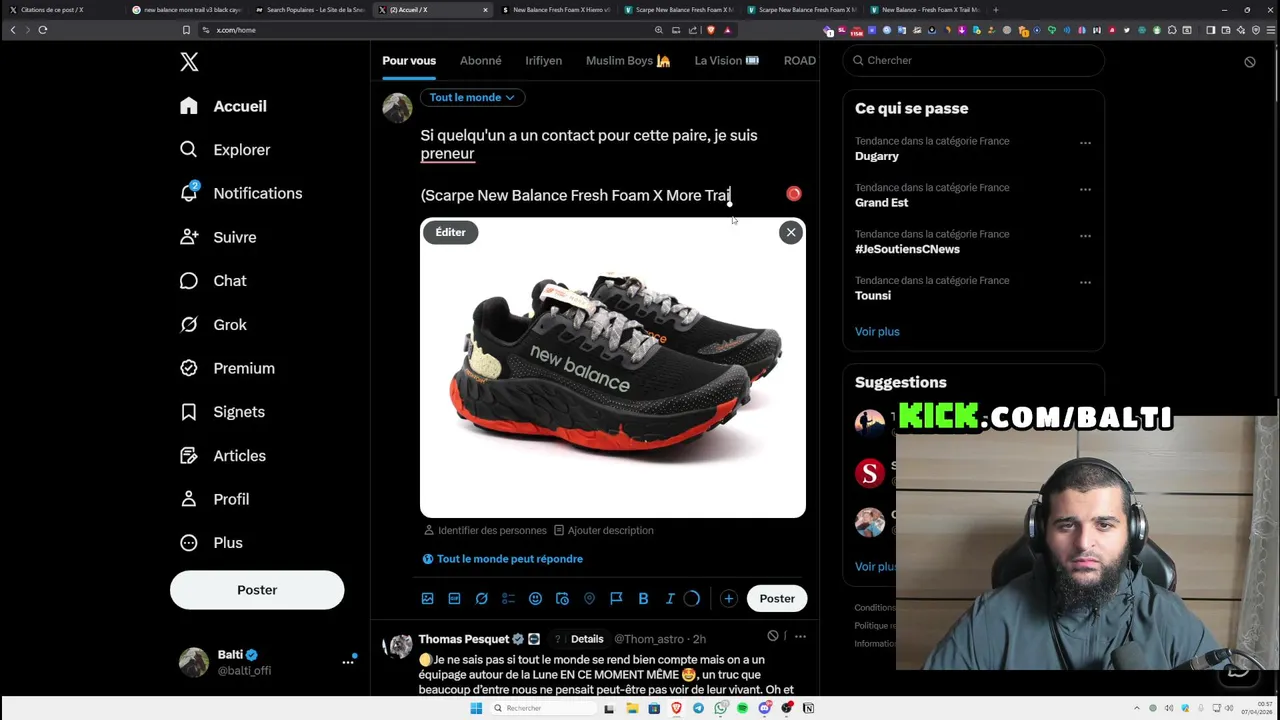
Task: Open Windows Start menu
Action: coord(476,708)
